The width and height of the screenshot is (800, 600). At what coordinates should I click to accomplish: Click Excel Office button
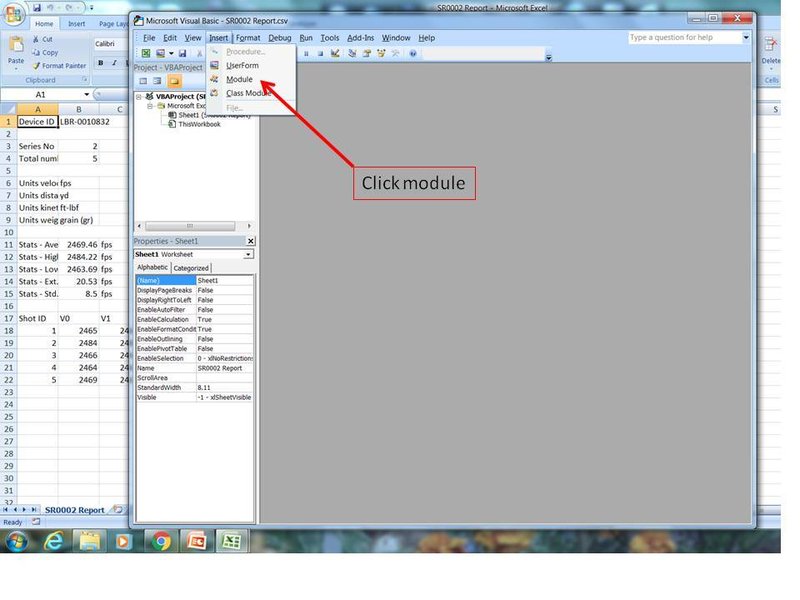[x=13, y=14]
